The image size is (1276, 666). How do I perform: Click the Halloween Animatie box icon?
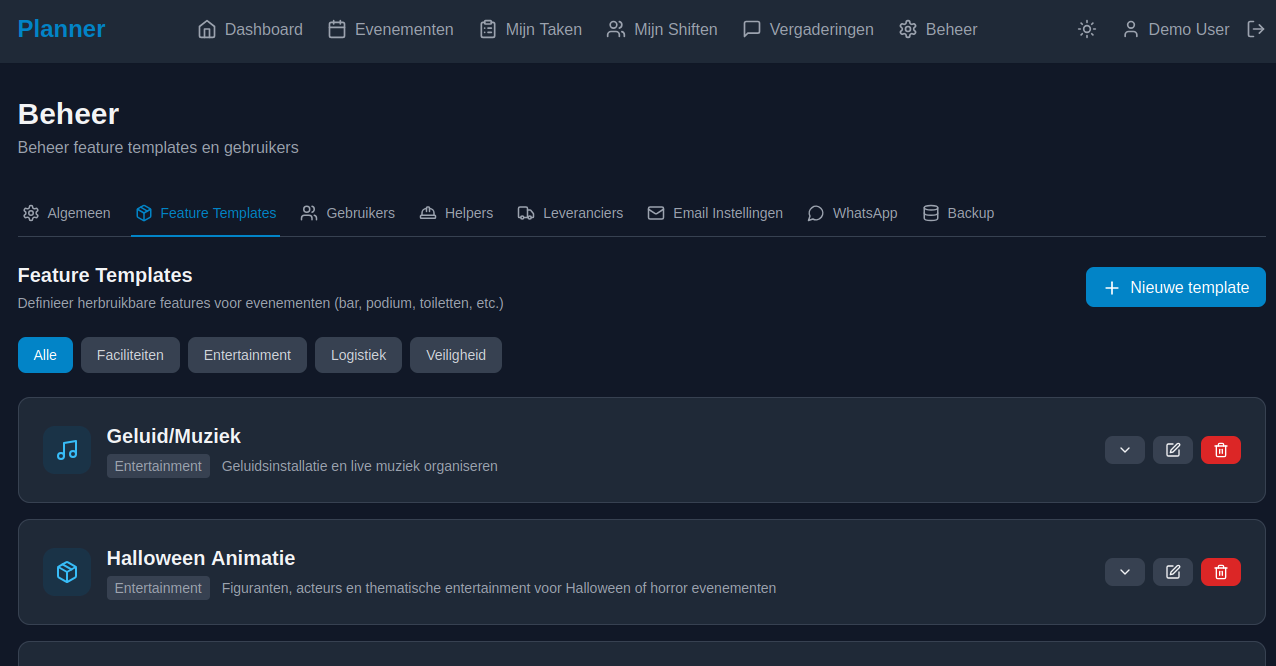(x=67, y=572)
